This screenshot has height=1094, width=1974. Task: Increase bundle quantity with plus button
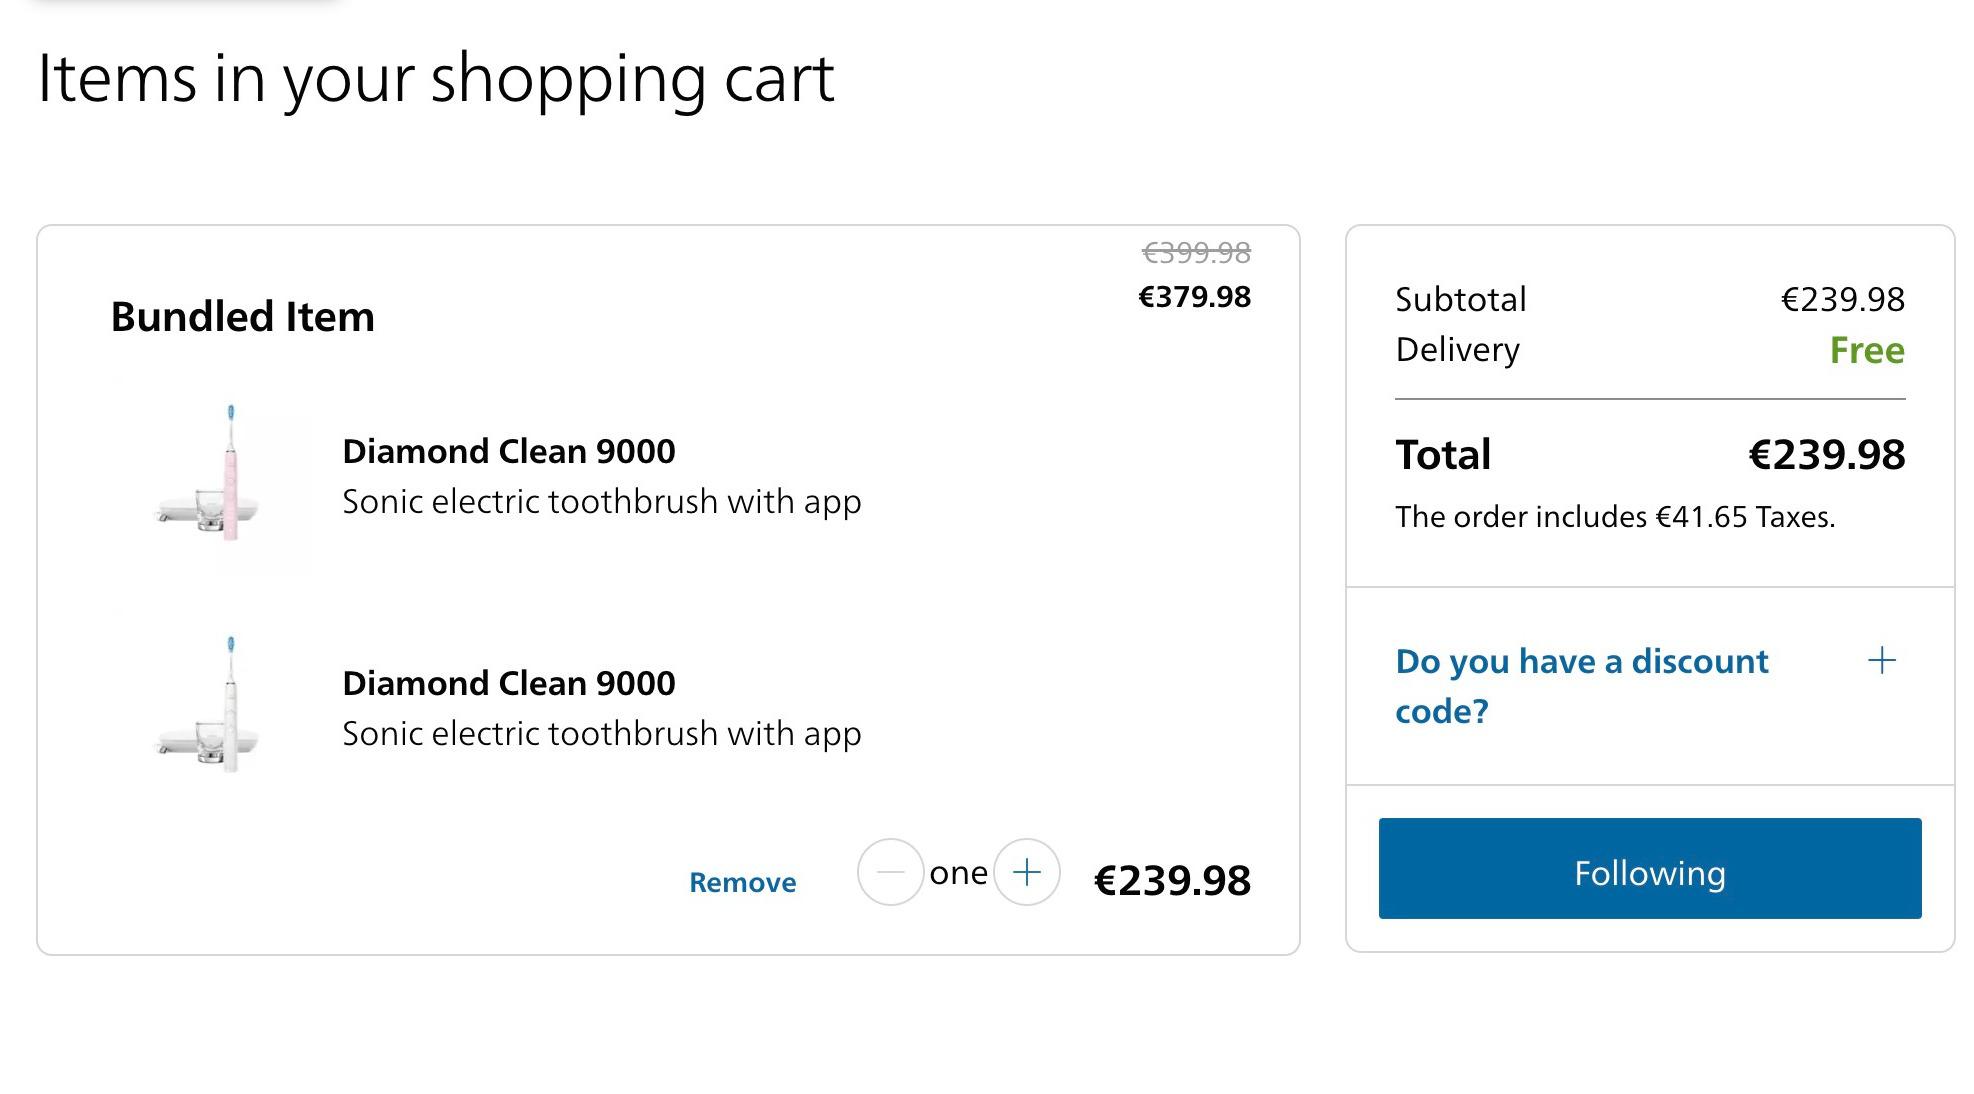point(1027,872)
